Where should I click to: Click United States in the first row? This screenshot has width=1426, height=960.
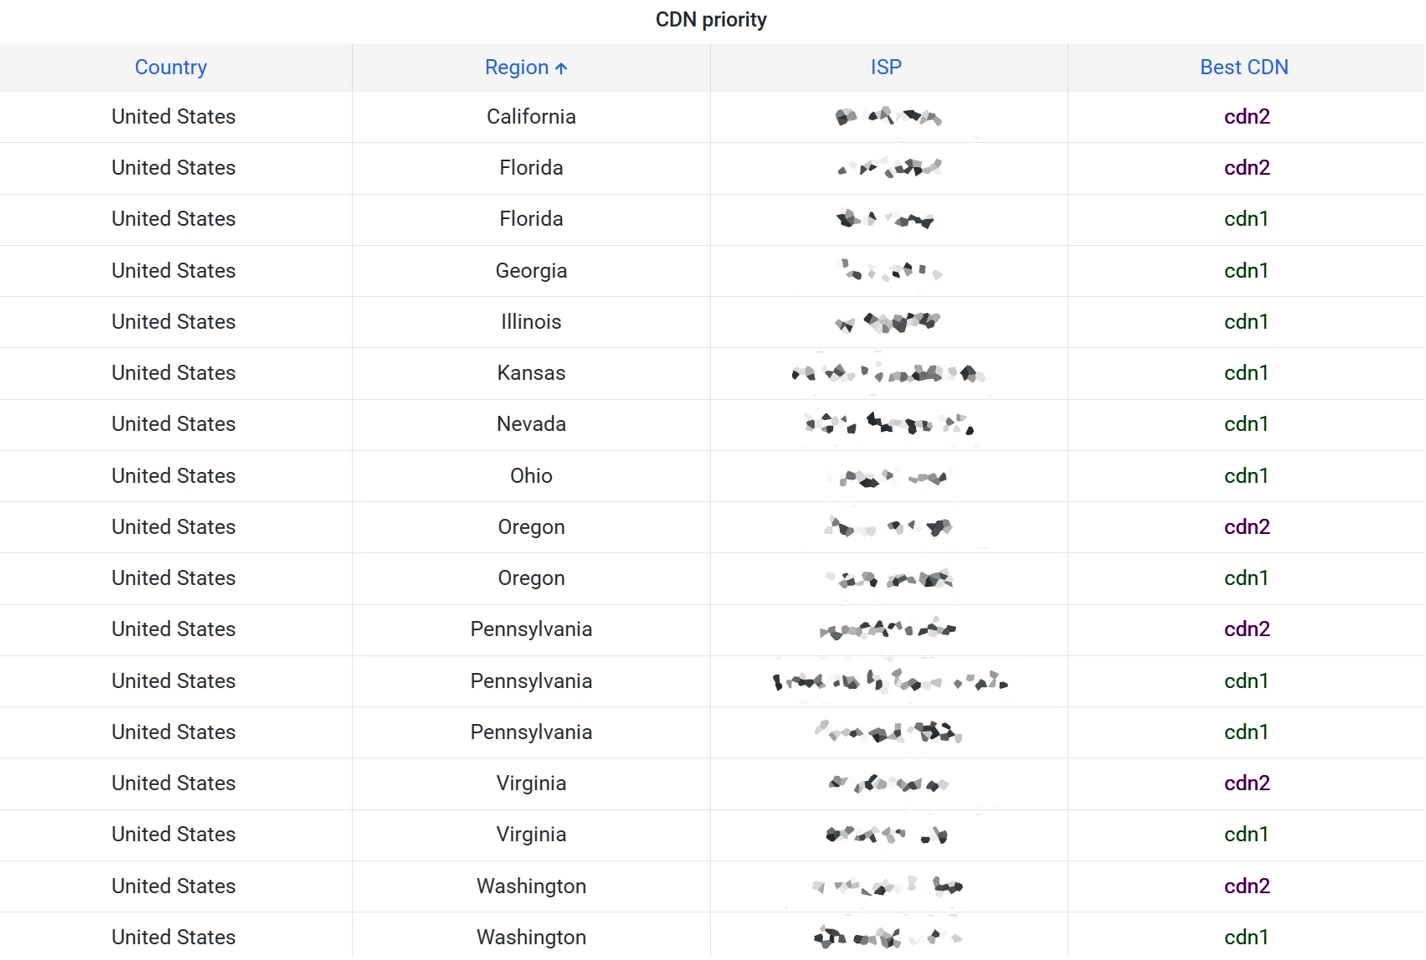point(173,116)
